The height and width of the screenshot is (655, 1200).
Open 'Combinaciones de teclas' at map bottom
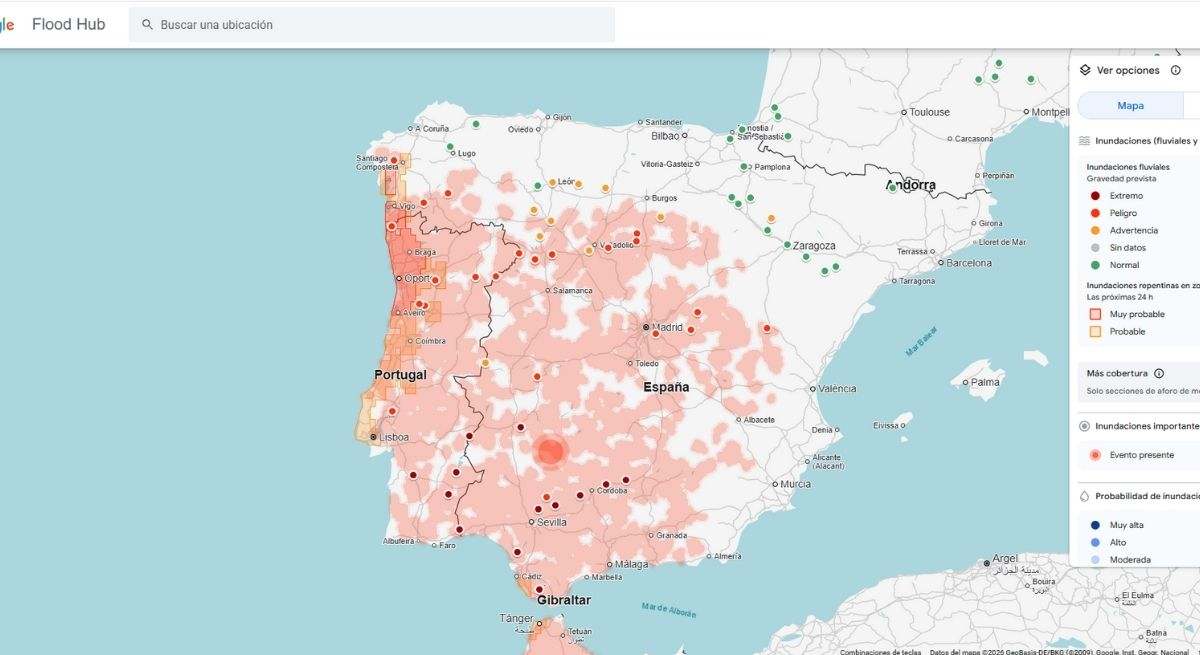coord(881,652)
